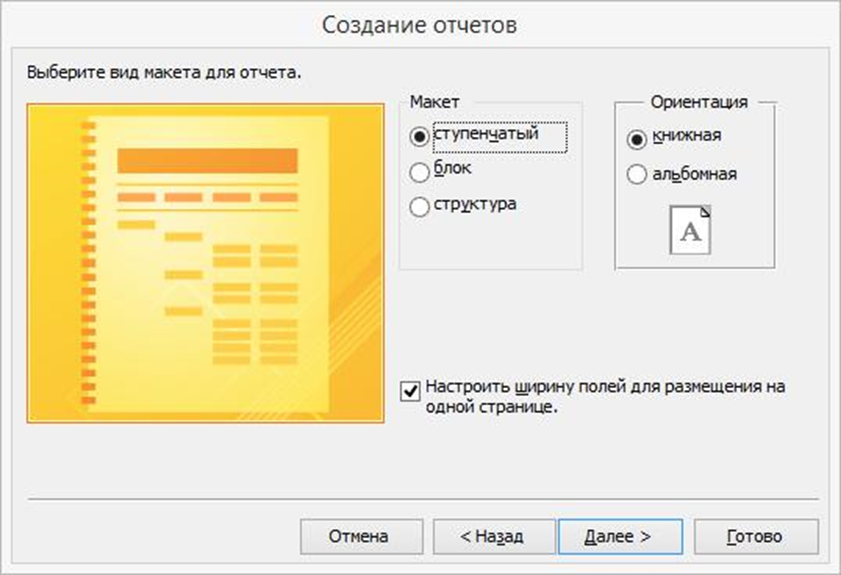Viewport: 841px width, 575px height.
Task: Go back with the Назад button
Action: tap(494, 536)
